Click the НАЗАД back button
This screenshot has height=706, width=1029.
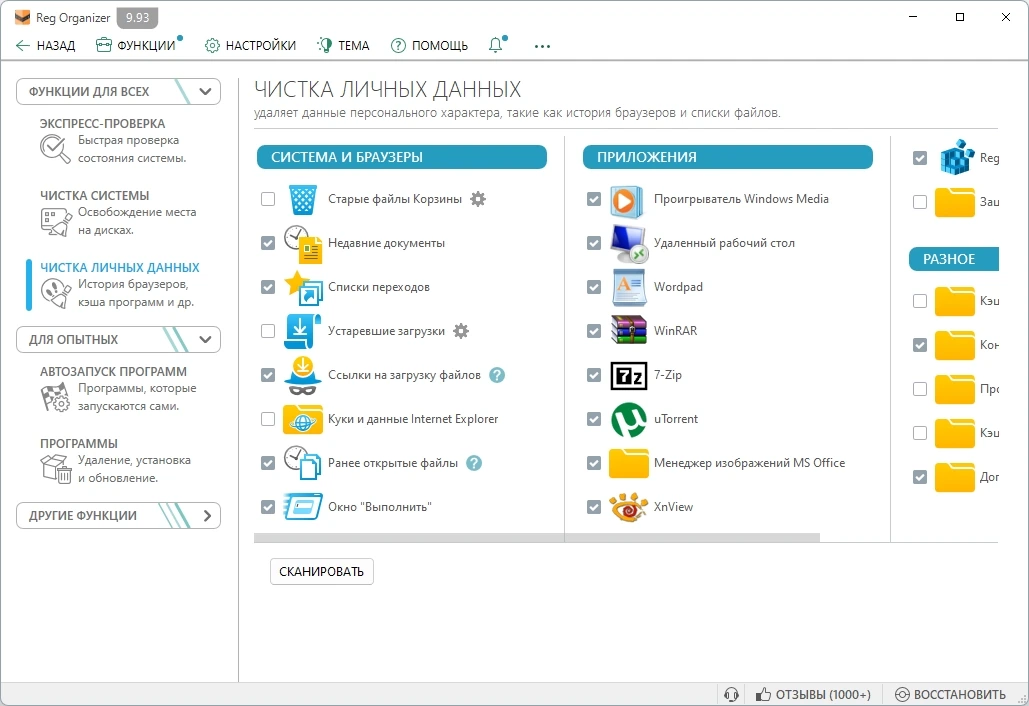click(45, 45)
